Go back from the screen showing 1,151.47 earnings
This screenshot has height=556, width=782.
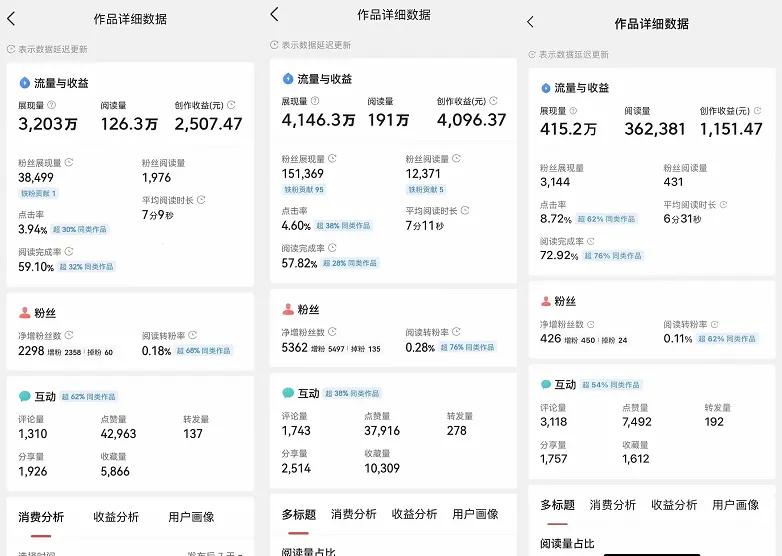(530, 22)
